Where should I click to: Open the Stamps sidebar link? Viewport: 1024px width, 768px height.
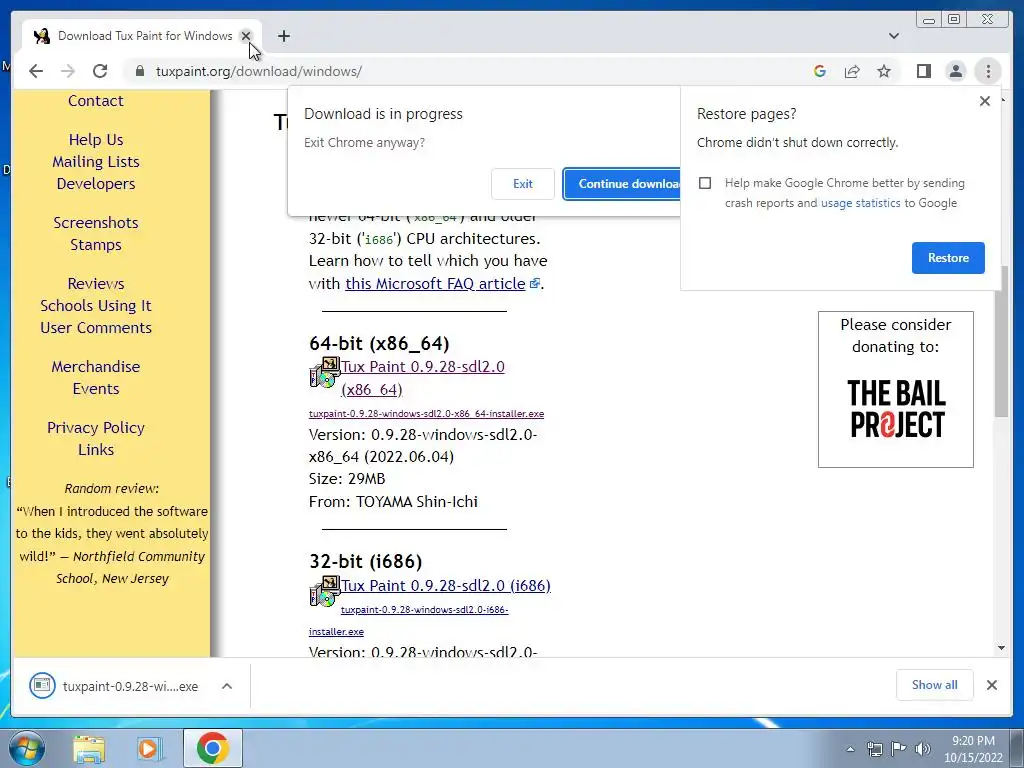pos(96,245)
